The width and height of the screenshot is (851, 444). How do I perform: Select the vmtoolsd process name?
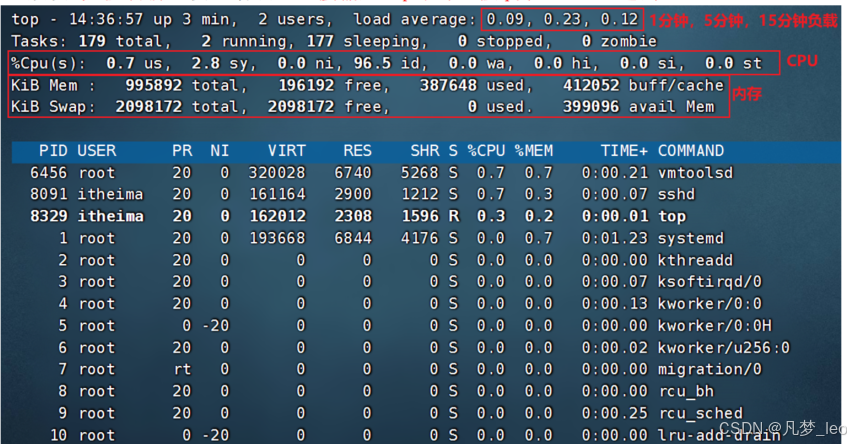pos(695,173)
